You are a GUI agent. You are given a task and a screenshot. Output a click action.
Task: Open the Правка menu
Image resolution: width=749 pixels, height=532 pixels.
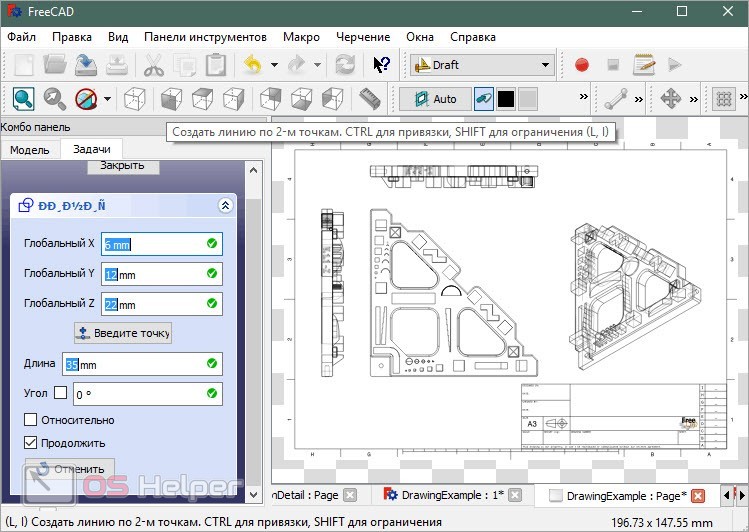pyautogui.click(x=72, y=37)
